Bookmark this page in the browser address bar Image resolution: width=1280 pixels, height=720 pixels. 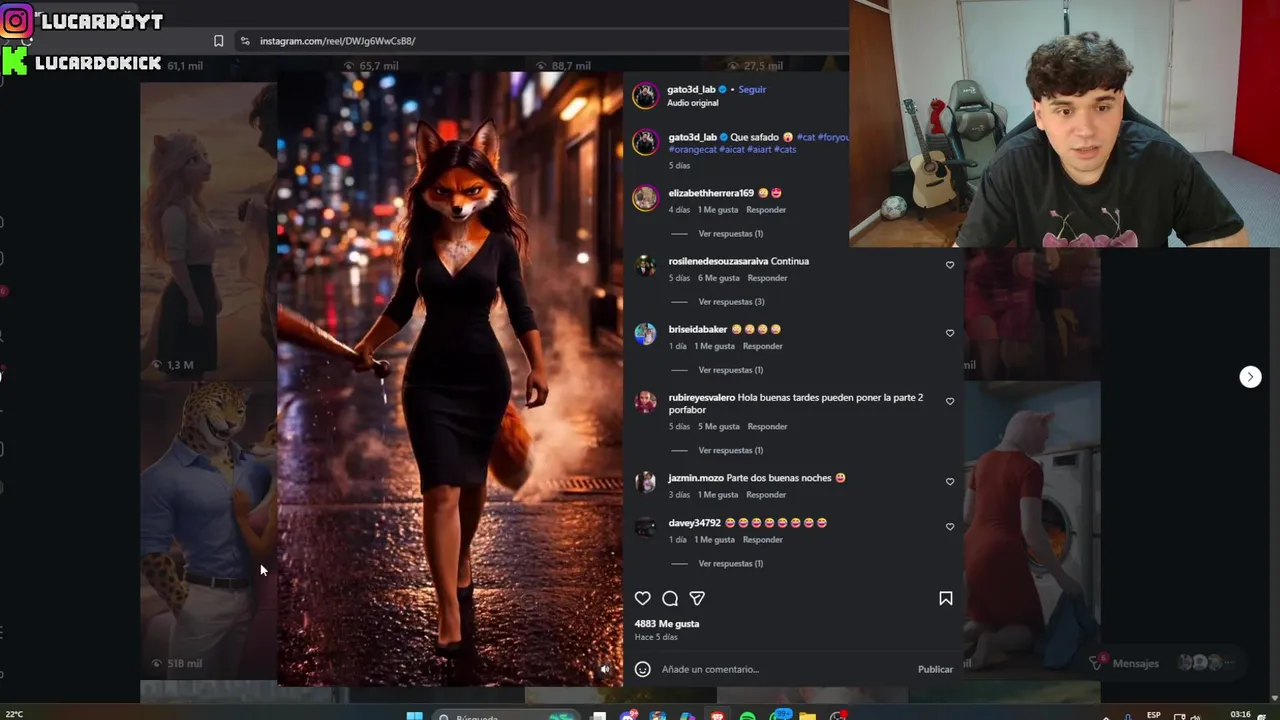point(218,41)
